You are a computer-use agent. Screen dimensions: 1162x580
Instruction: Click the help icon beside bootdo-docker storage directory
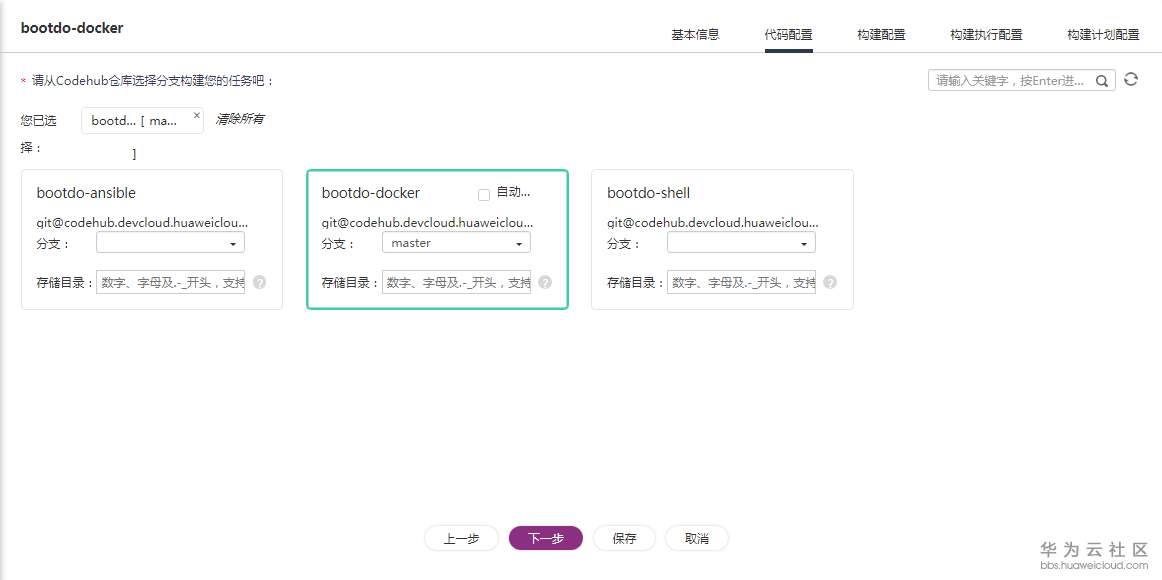pos(545,283)
